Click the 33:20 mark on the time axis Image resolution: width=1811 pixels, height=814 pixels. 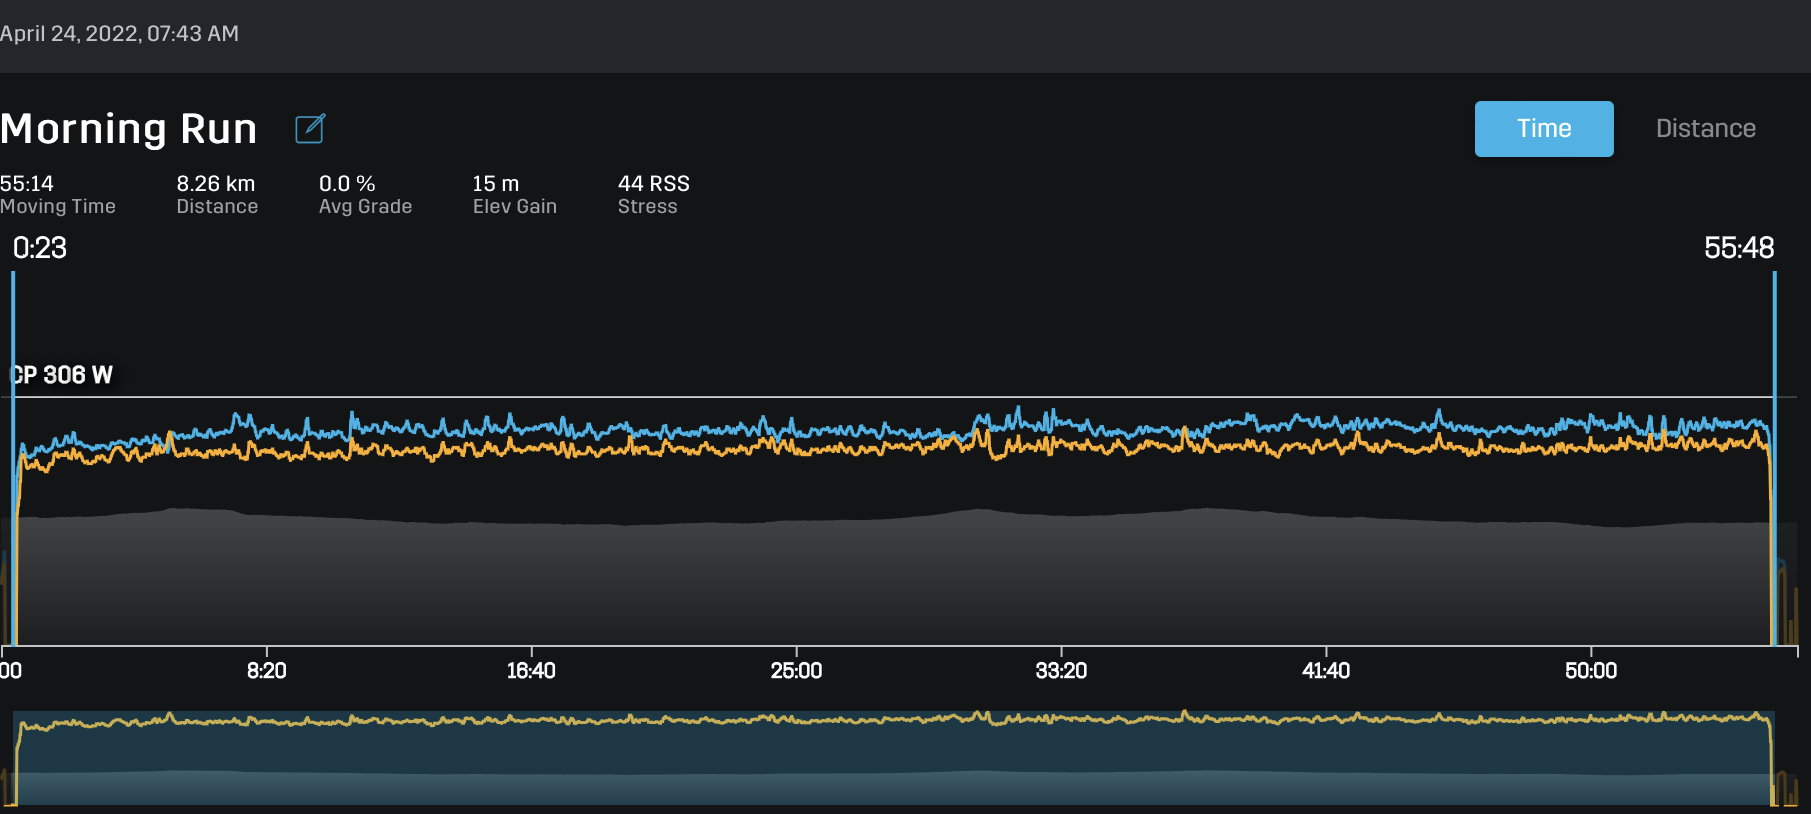tap(1061, 671)
